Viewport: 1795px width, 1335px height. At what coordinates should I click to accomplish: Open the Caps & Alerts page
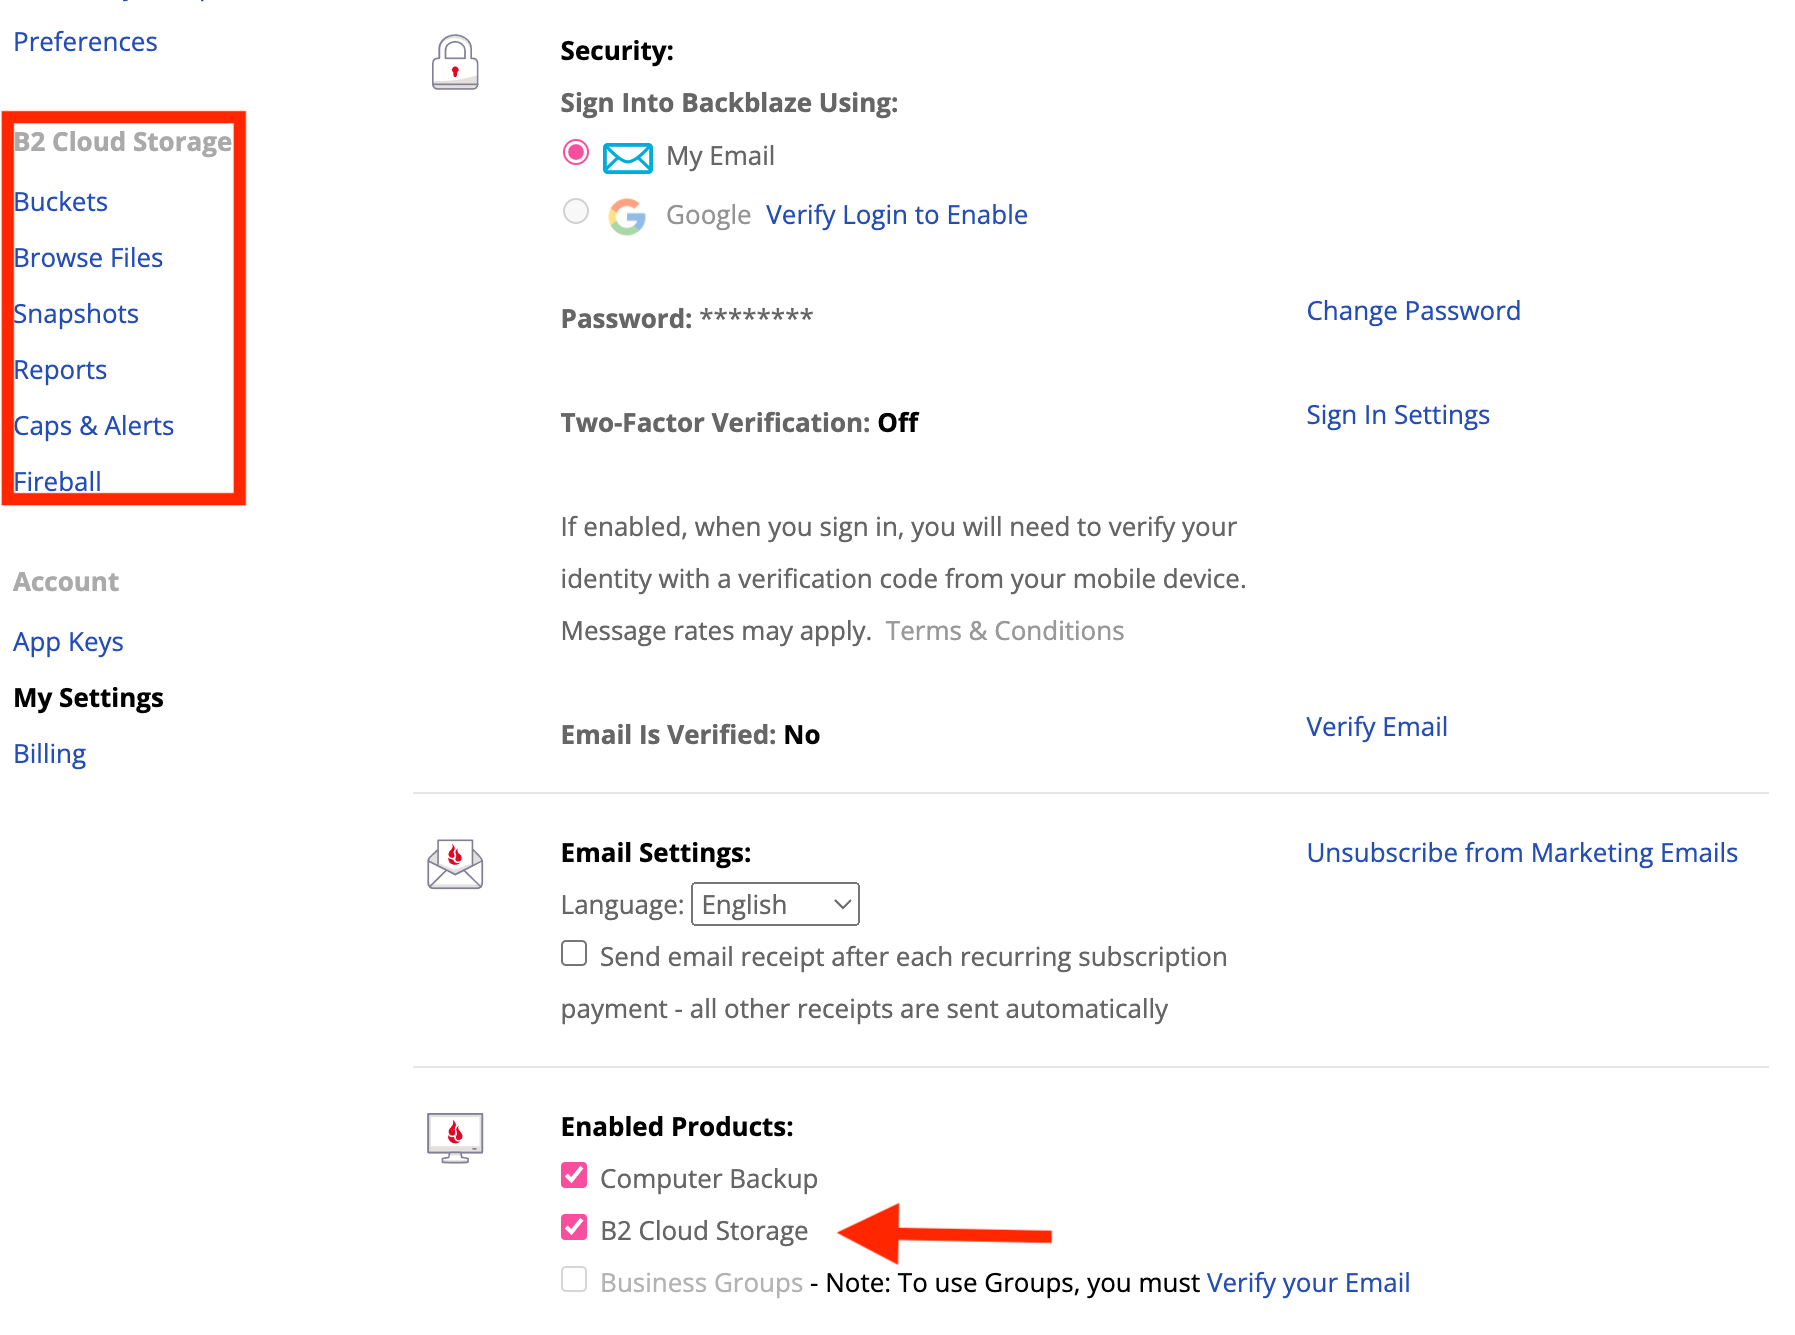click(94, 426)
